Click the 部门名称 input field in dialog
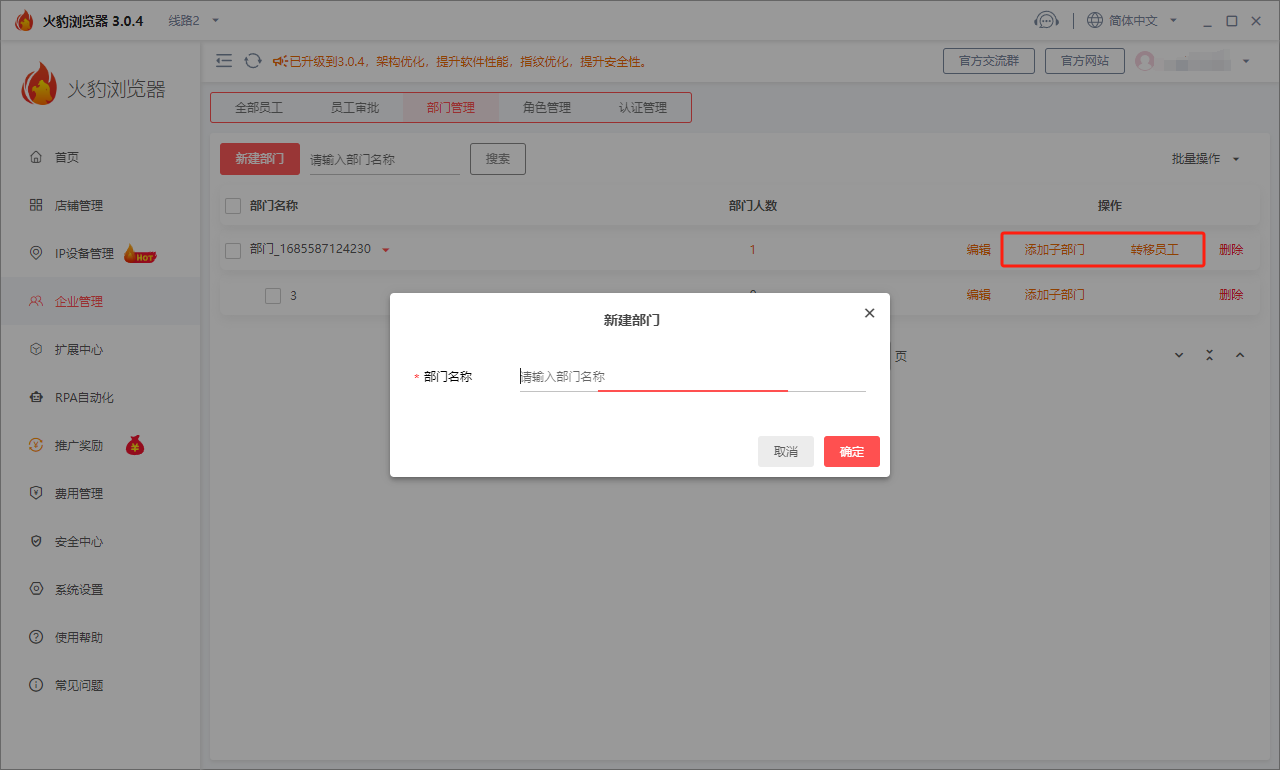 click(x=691, y=377)
